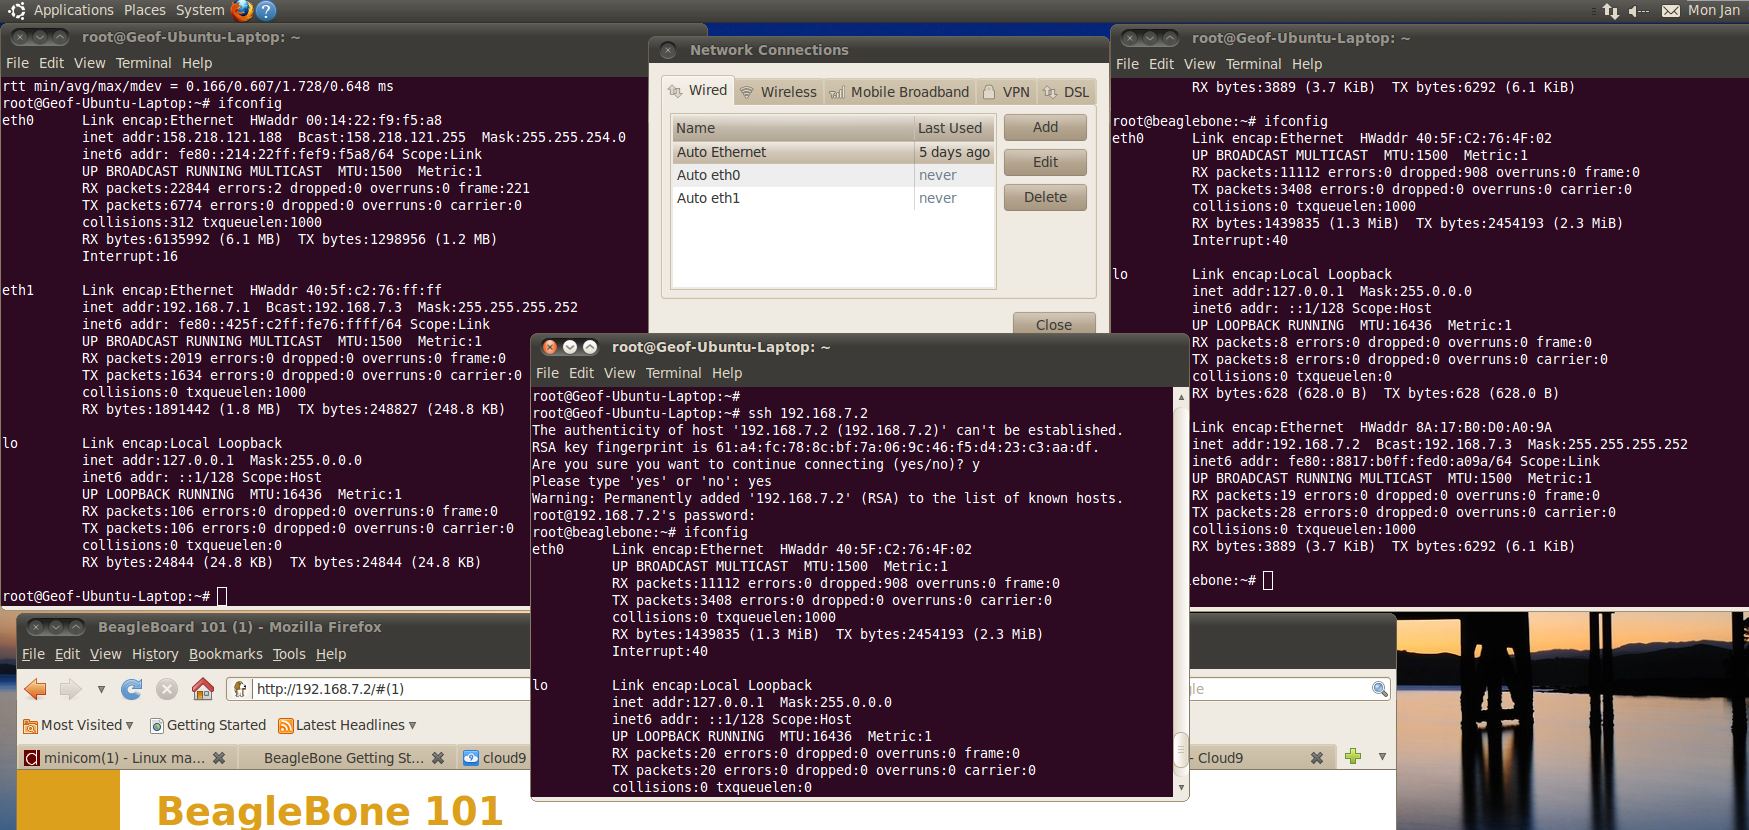The height and width of the screenshot is (830, 1749).
Task: Expand the Most Visited bookmarks dropdown
Action: click(129, 725)
